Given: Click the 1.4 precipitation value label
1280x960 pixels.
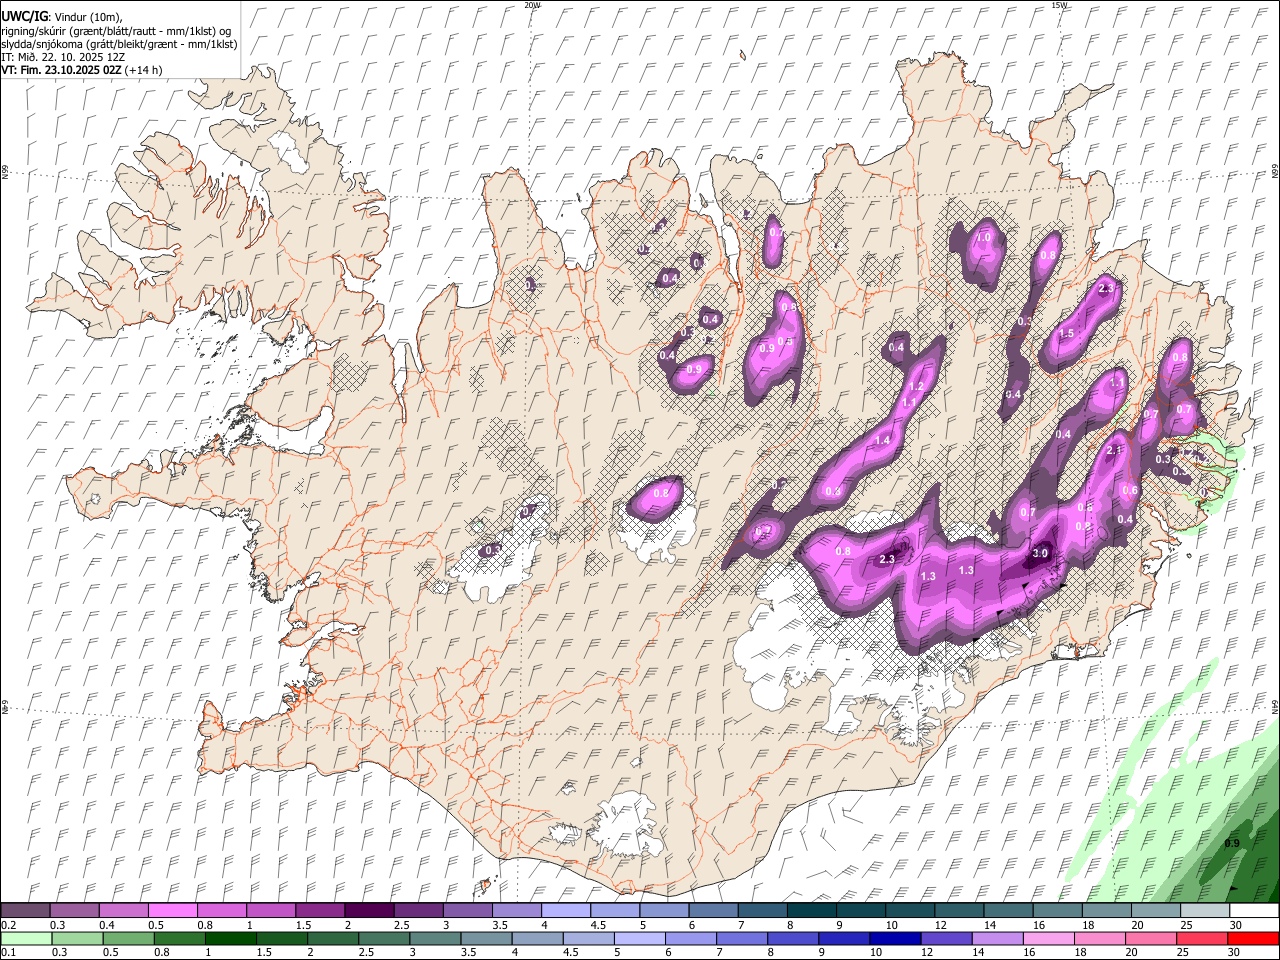Looking at the screenshot, I should [x=882, y=441].
